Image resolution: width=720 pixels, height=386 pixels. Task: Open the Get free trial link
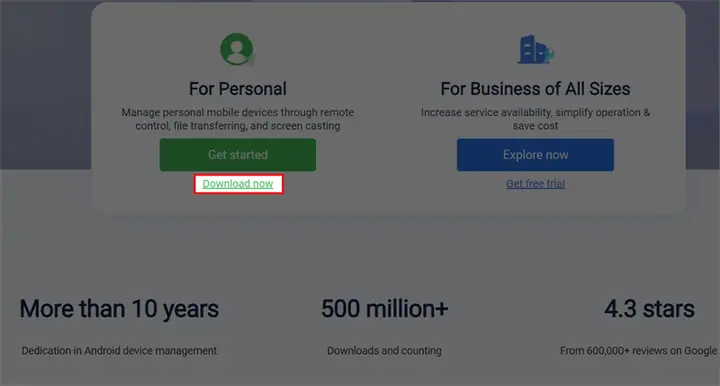(535, 184)
